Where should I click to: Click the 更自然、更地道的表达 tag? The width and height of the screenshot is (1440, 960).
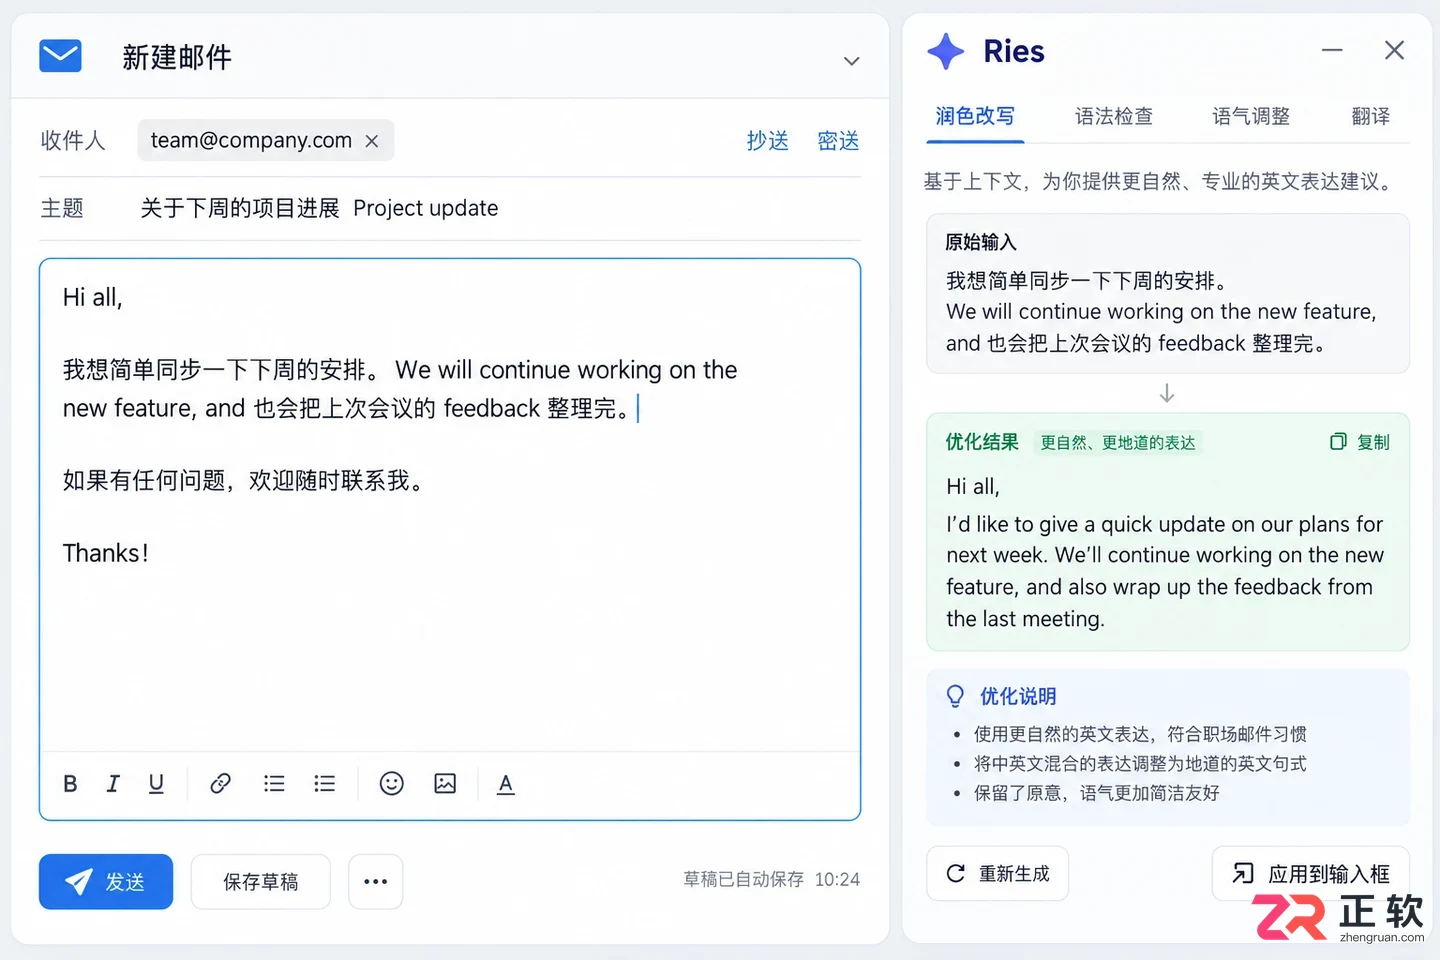(1118, 442)
